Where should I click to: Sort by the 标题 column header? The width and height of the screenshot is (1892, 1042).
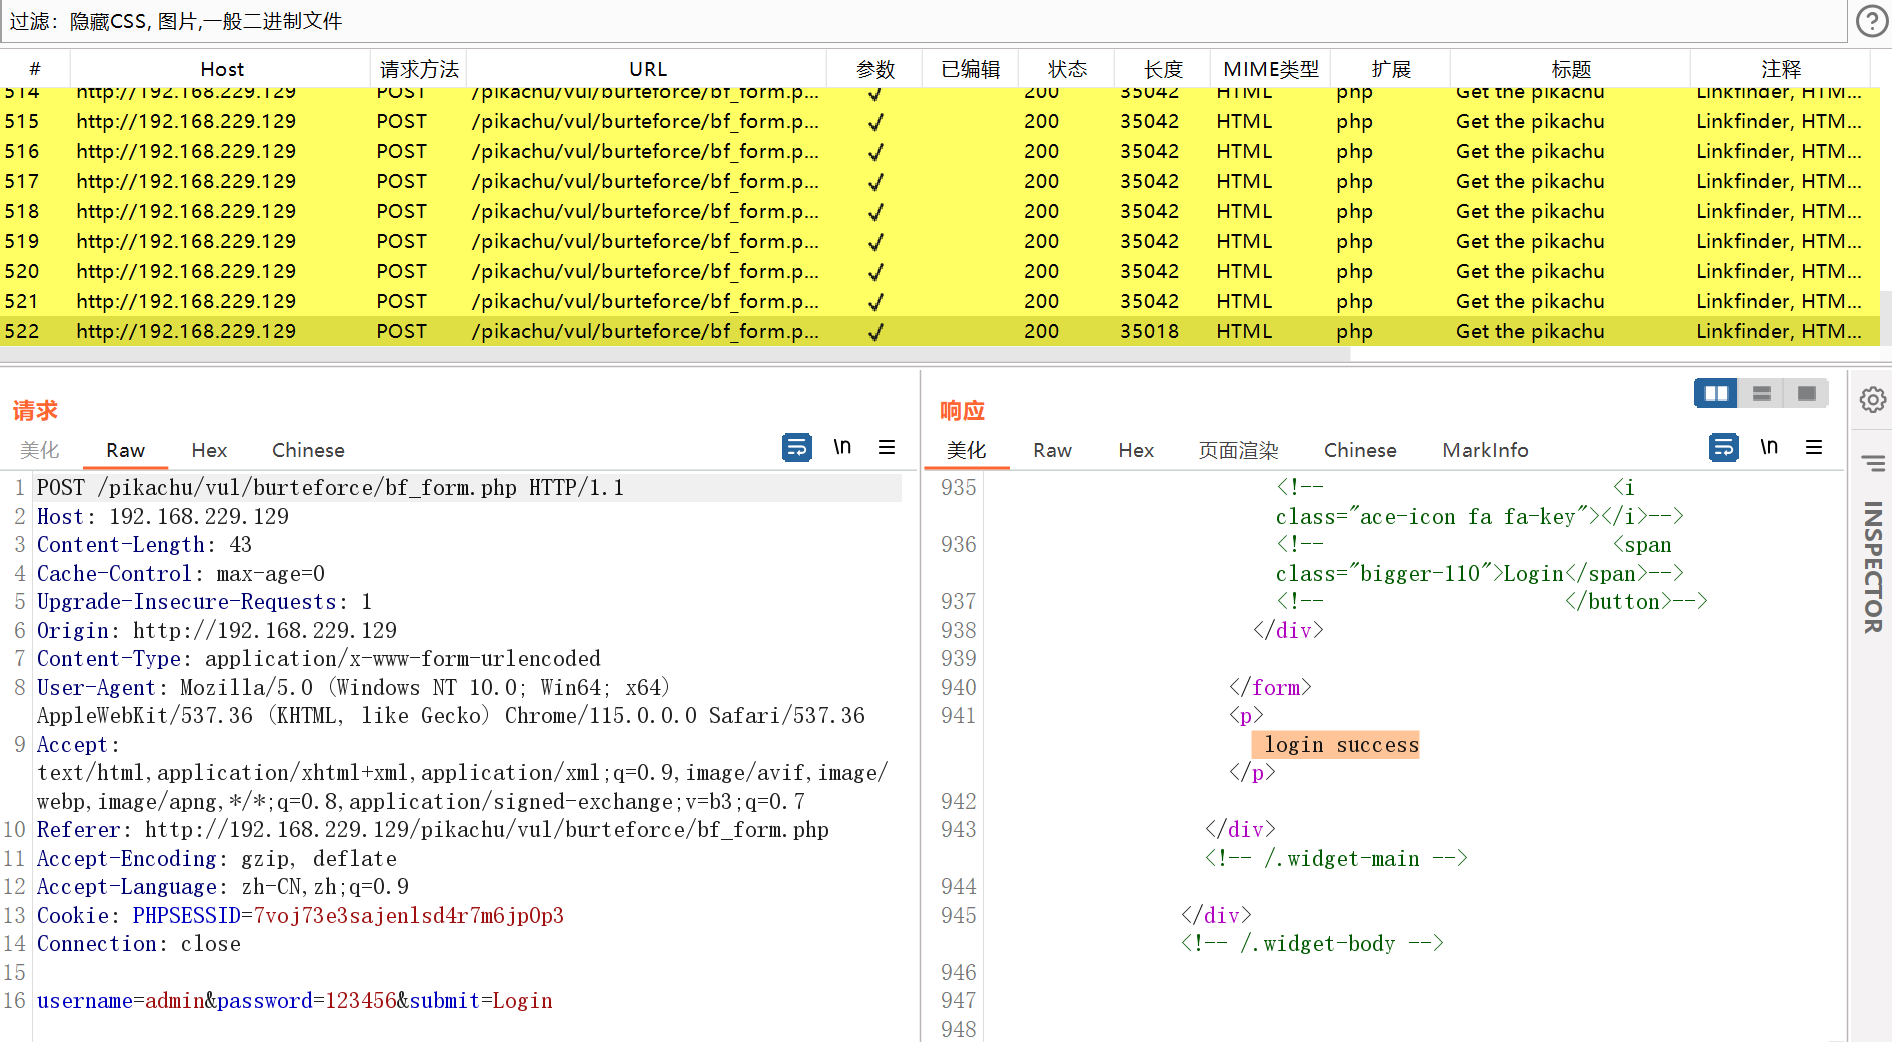[1571, 69]
